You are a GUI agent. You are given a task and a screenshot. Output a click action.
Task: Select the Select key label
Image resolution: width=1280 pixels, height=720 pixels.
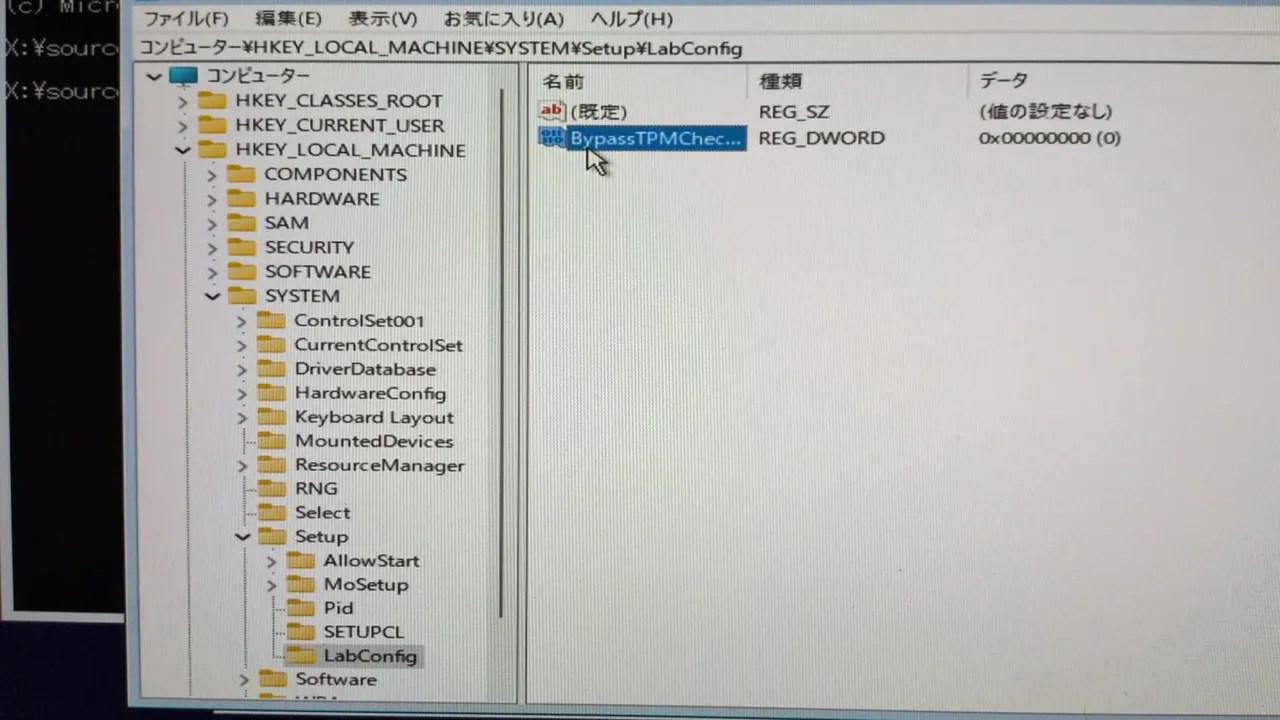pyautogui.click(x=322, y=512)
